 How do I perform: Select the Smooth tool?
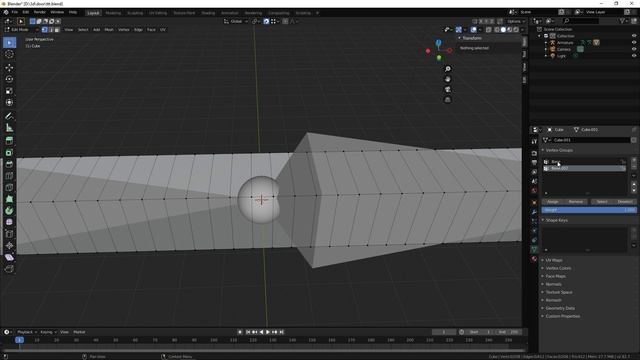(x=9, y=222)
